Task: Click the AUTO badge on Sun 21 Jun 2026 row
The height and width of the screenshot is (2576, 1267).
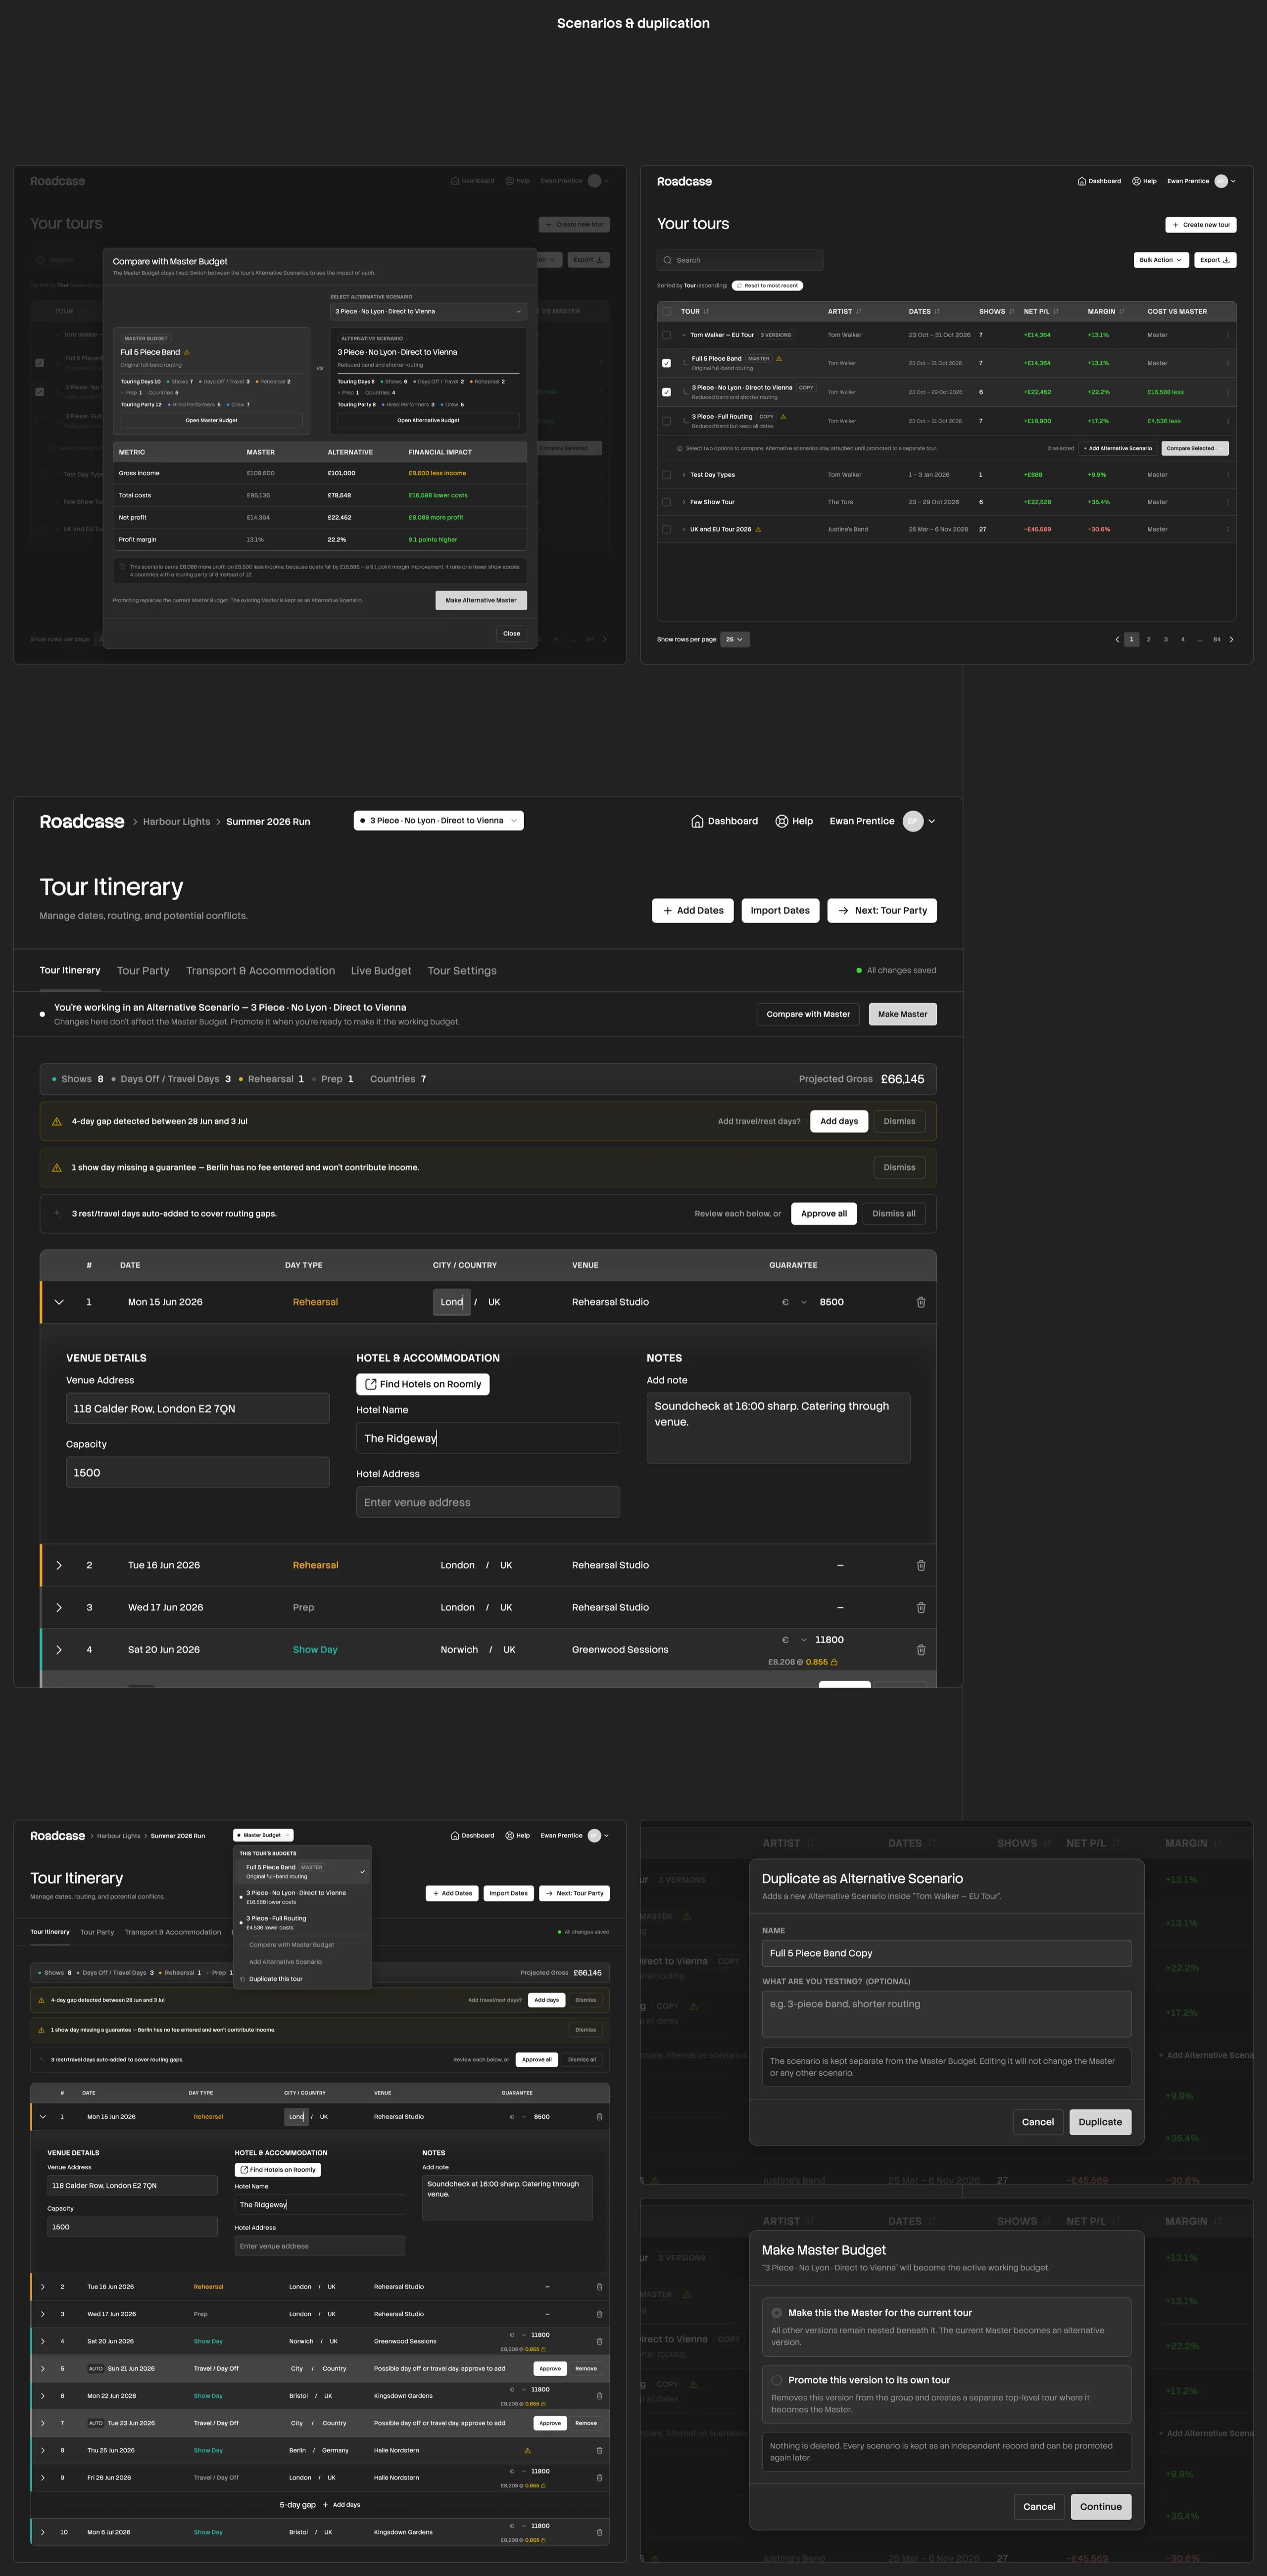Action: coord(96,2368)
